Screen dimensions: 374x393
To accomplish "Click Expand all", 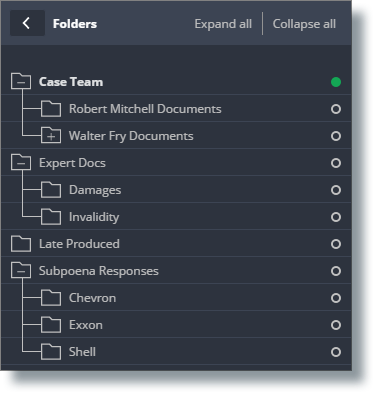I will click(x=223, y=24).
